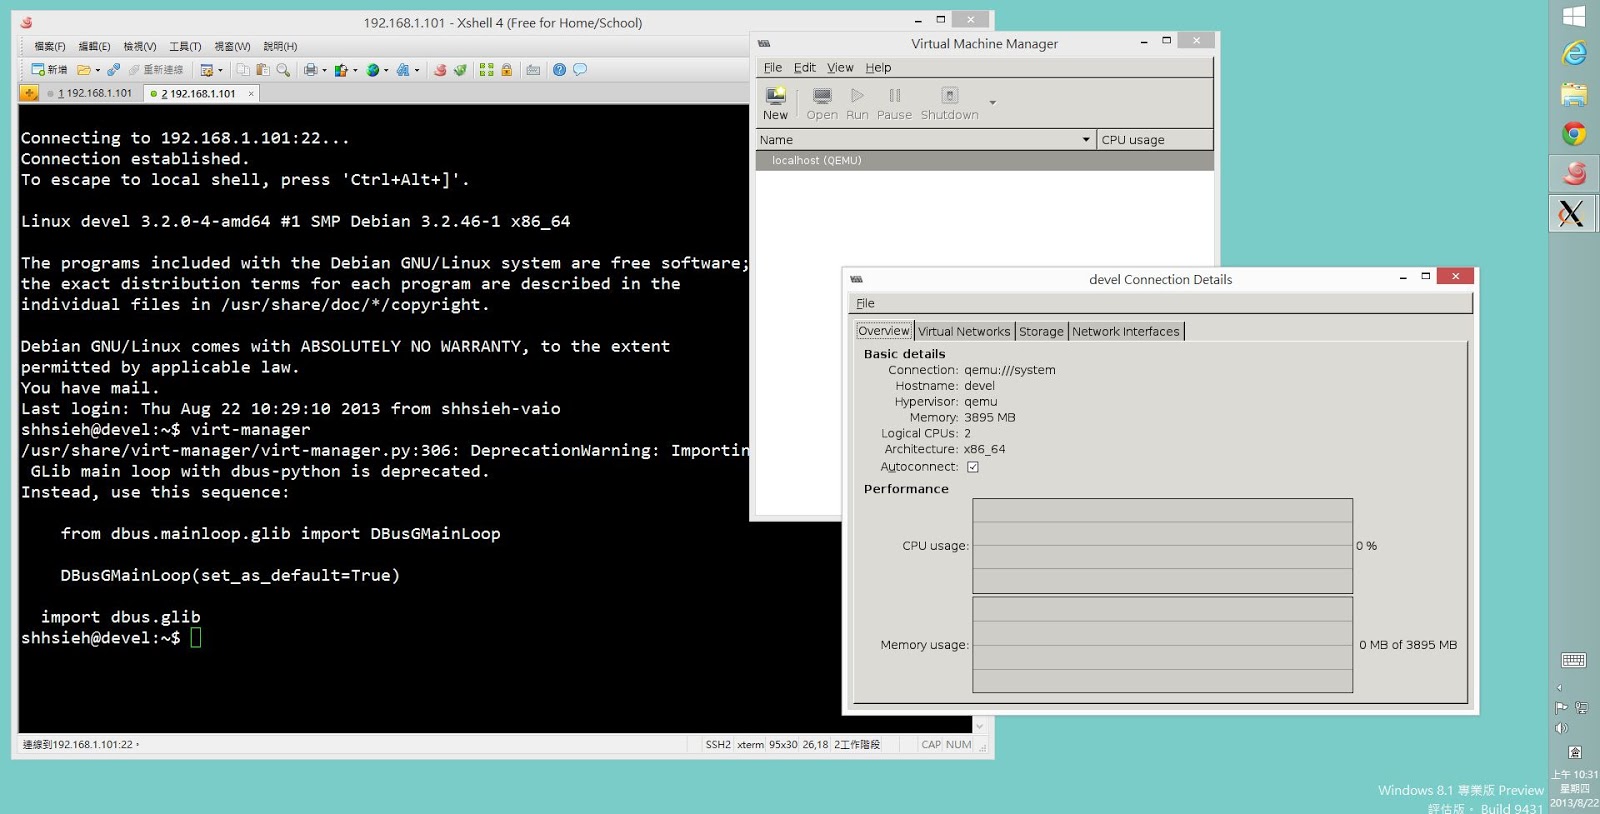
Task: Click the scroll down arrow of Xshell terminal
Action: tap(979, 726)
